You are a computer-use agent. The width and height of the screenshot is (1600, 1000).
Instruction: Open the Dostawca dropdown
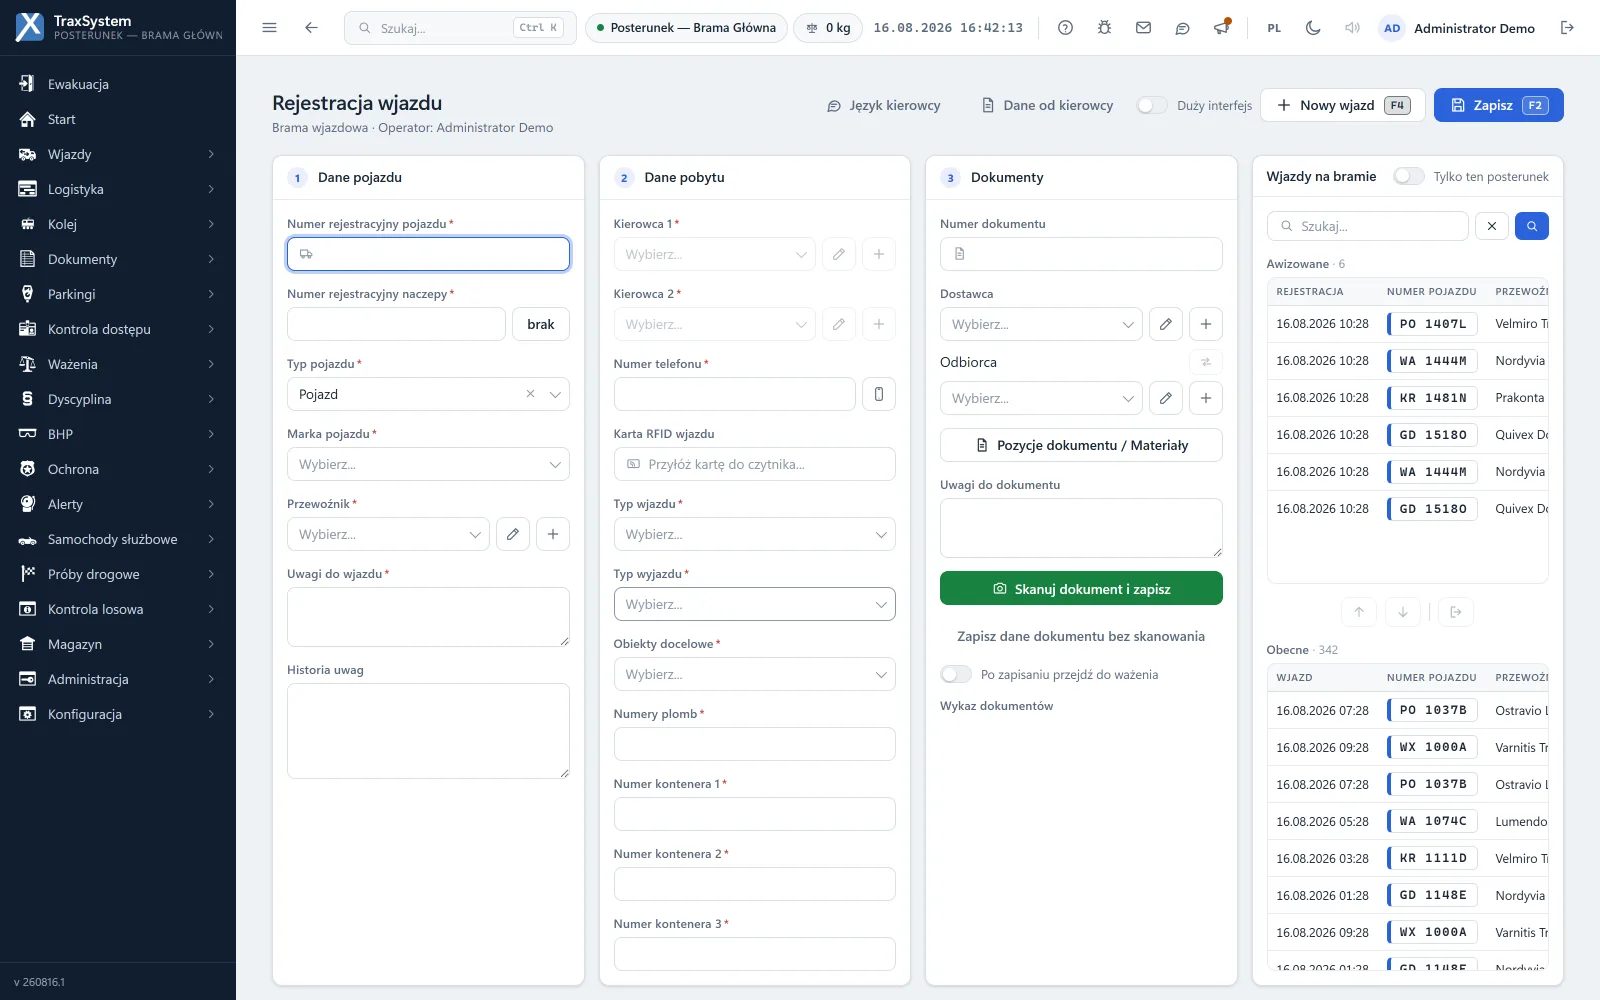pos(1041,324)
